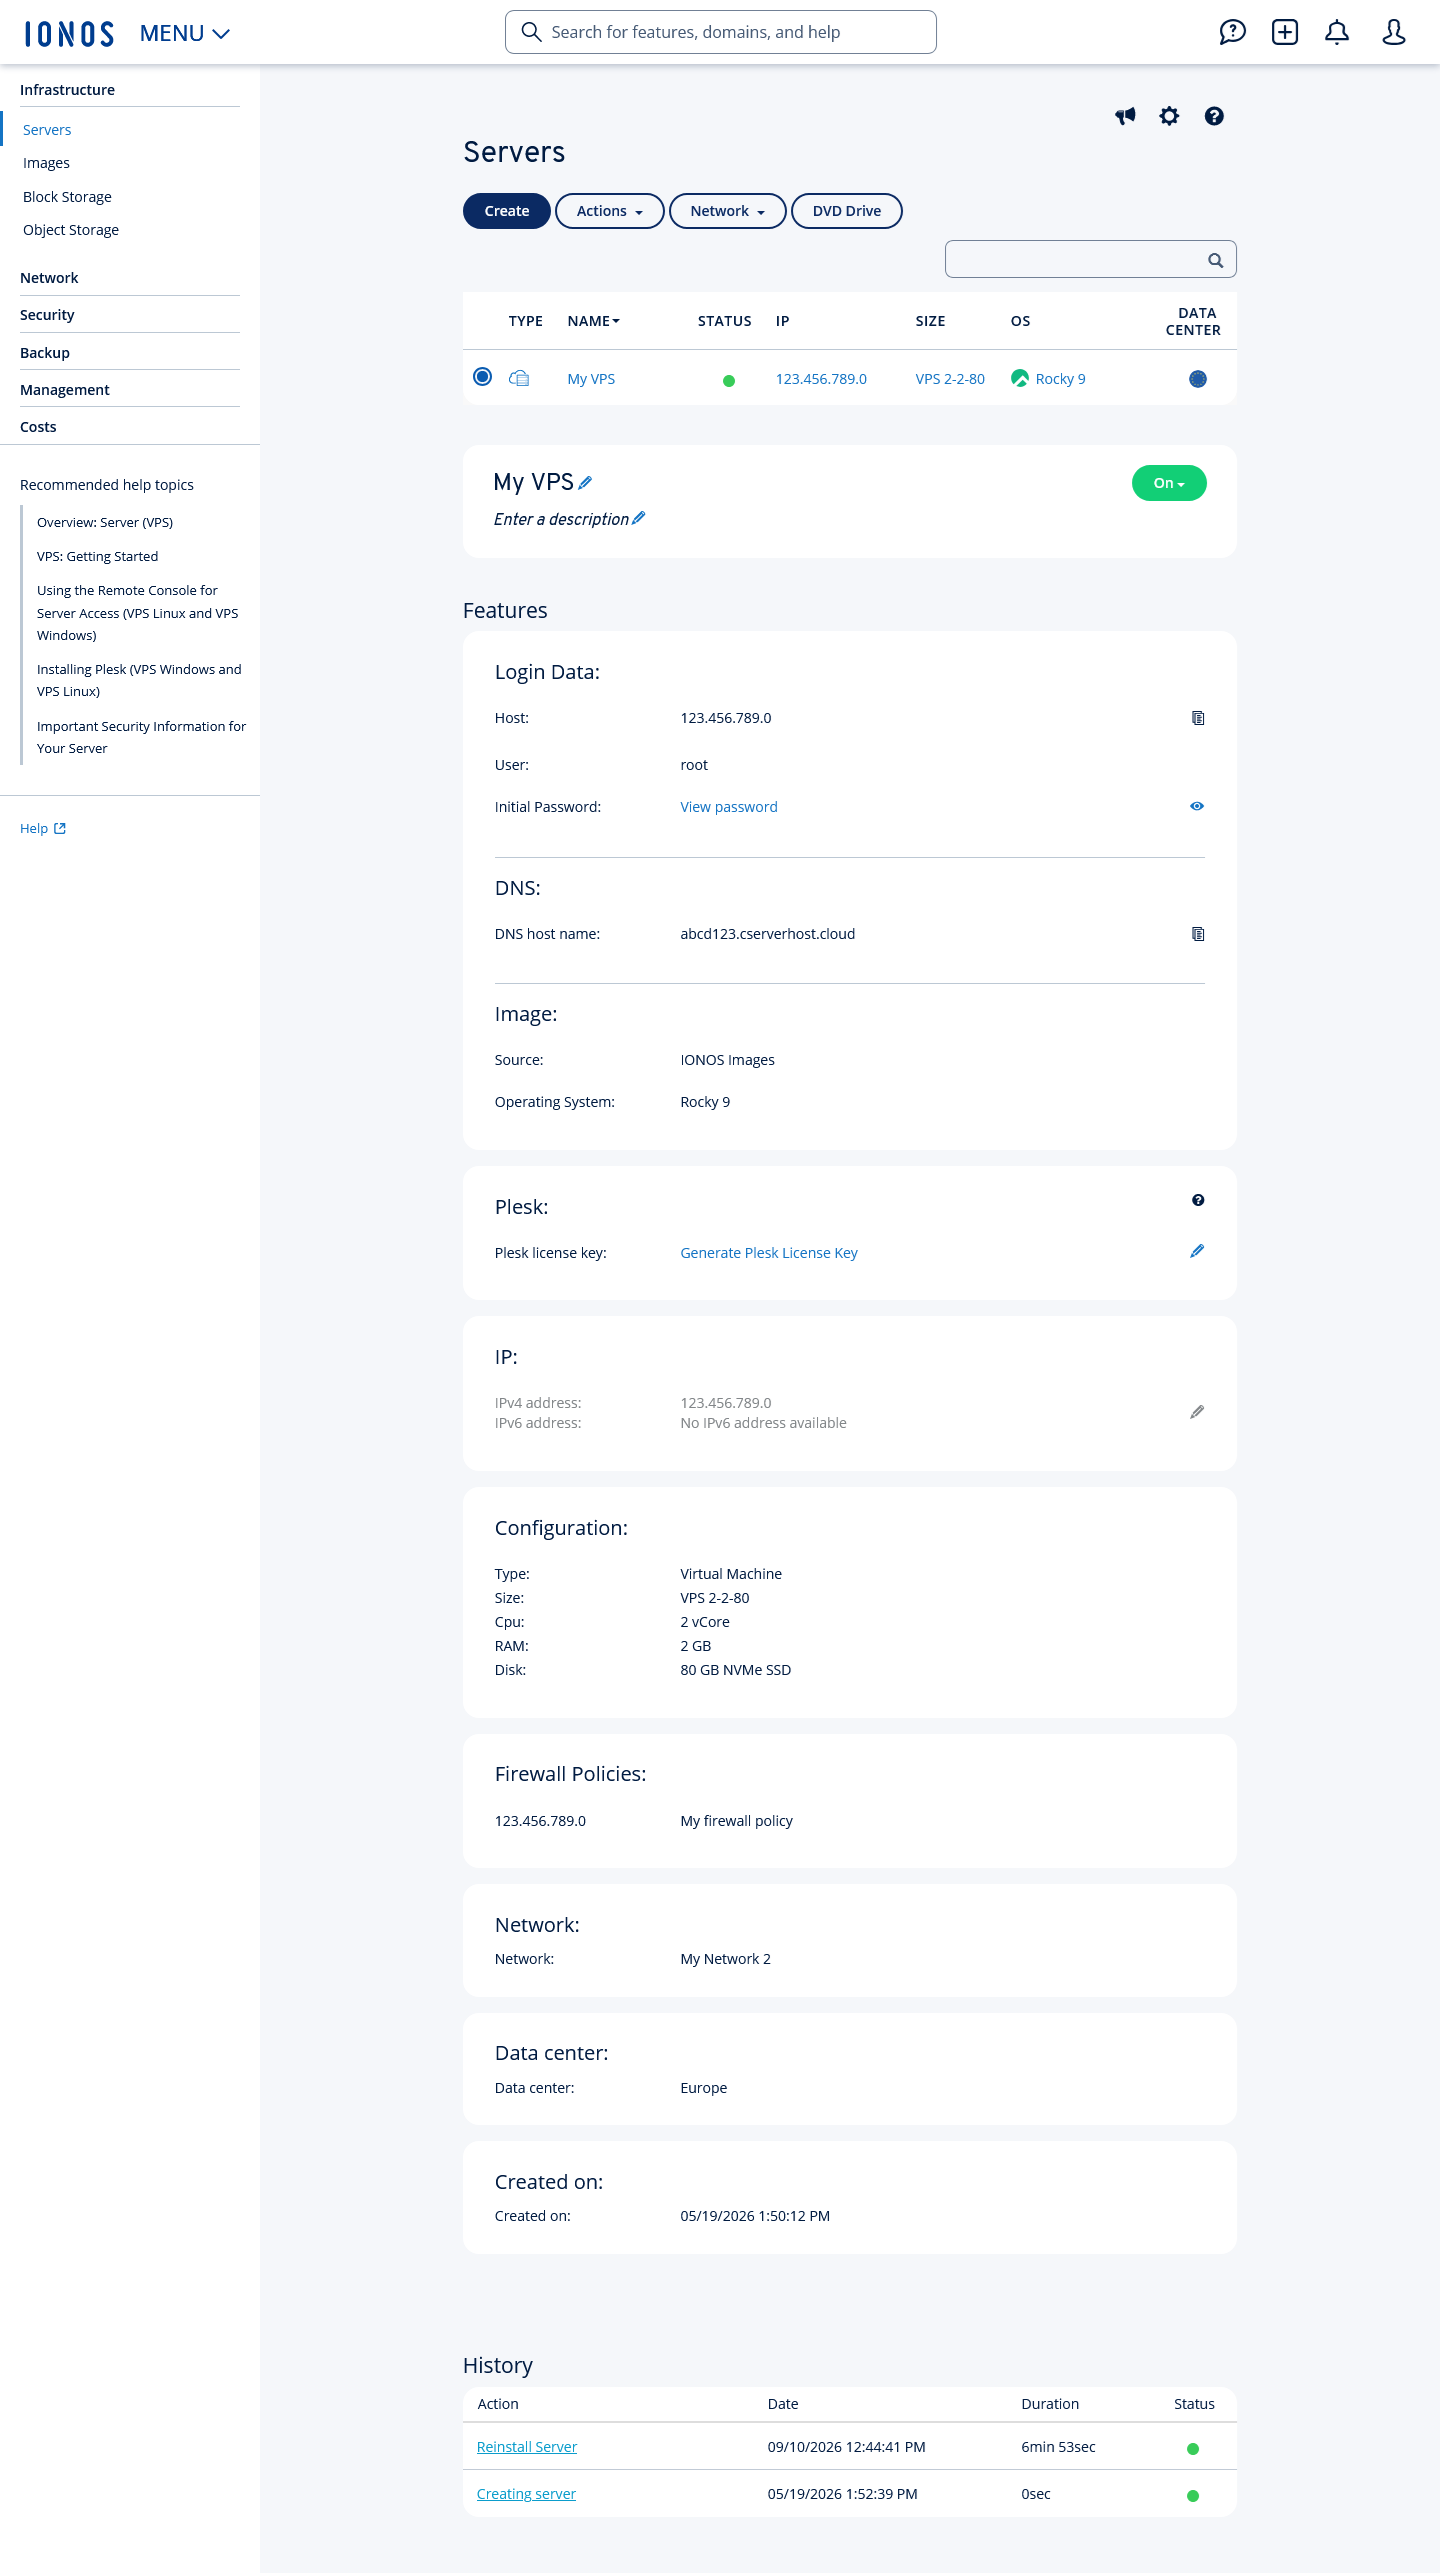This screenshot has height=2573, width=1440.
Task: Click the help question mark above Servers table
Action: (x=1214, y=116)
